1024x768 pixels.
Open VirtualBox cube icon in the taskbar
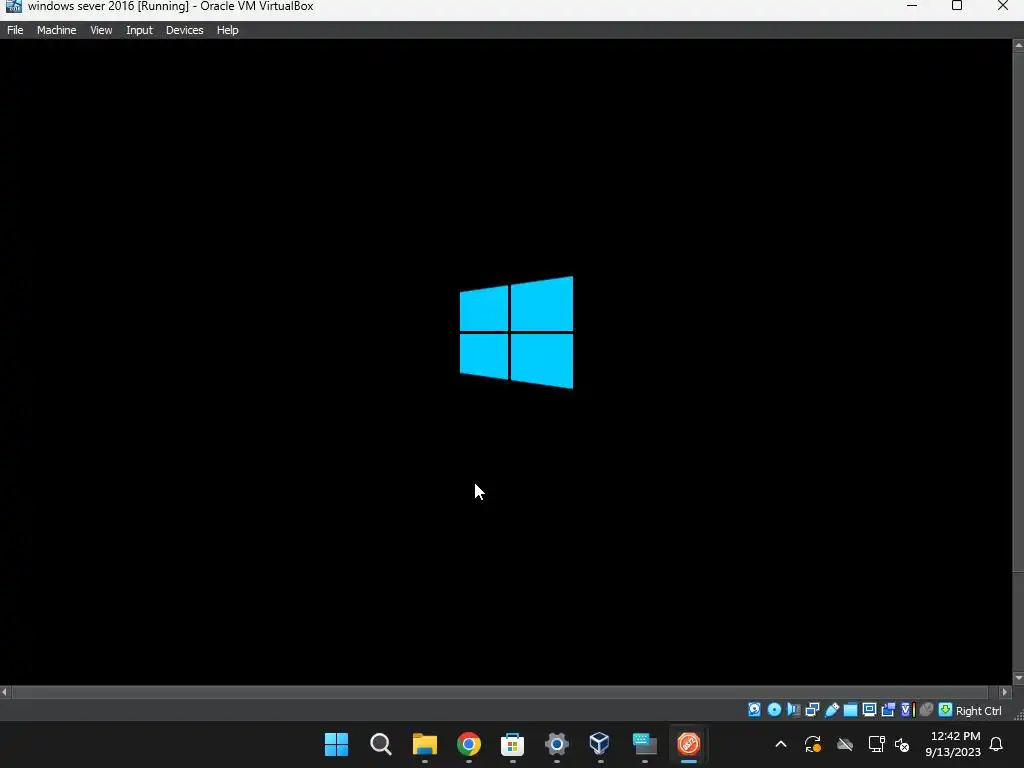coord(600,744)
